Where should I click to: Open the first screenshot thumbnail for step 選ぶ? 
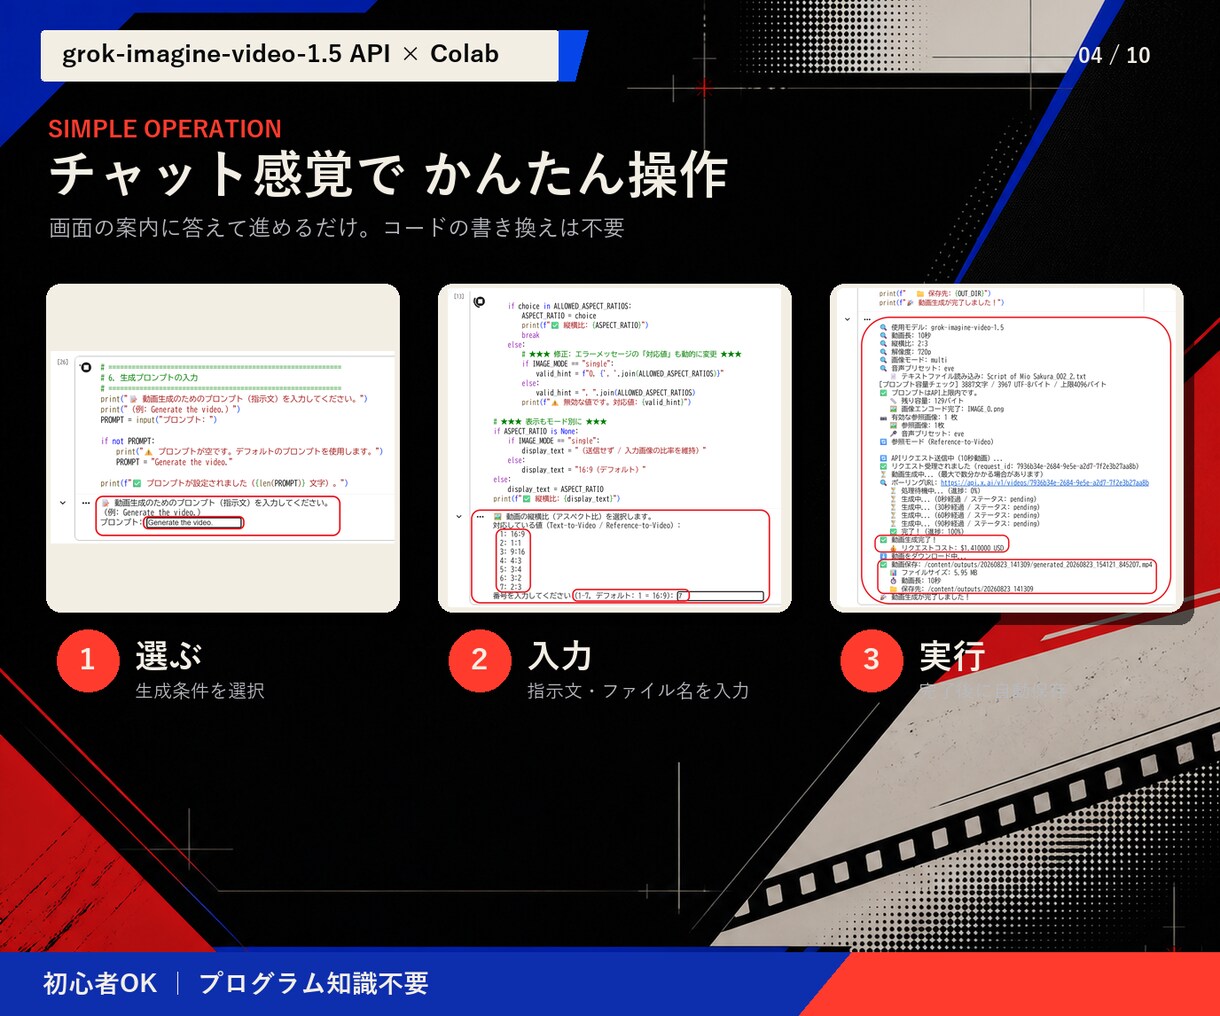(x=223, y=448)
